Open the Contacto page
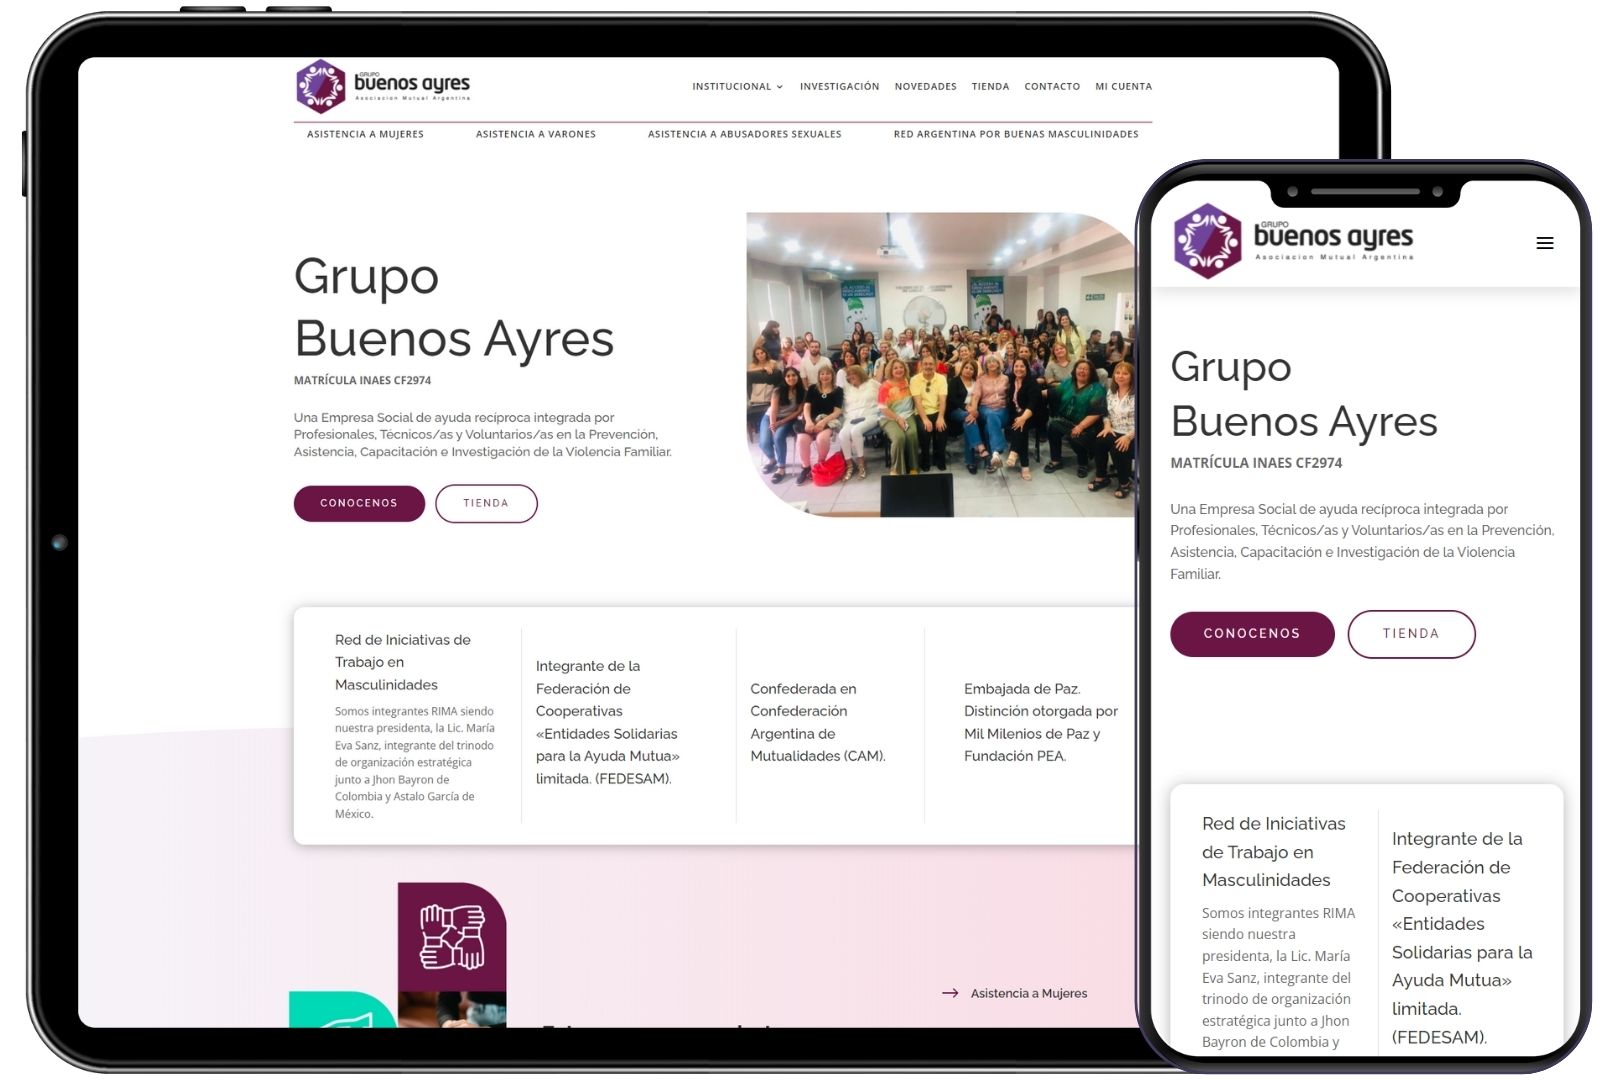 point(1052,87)
